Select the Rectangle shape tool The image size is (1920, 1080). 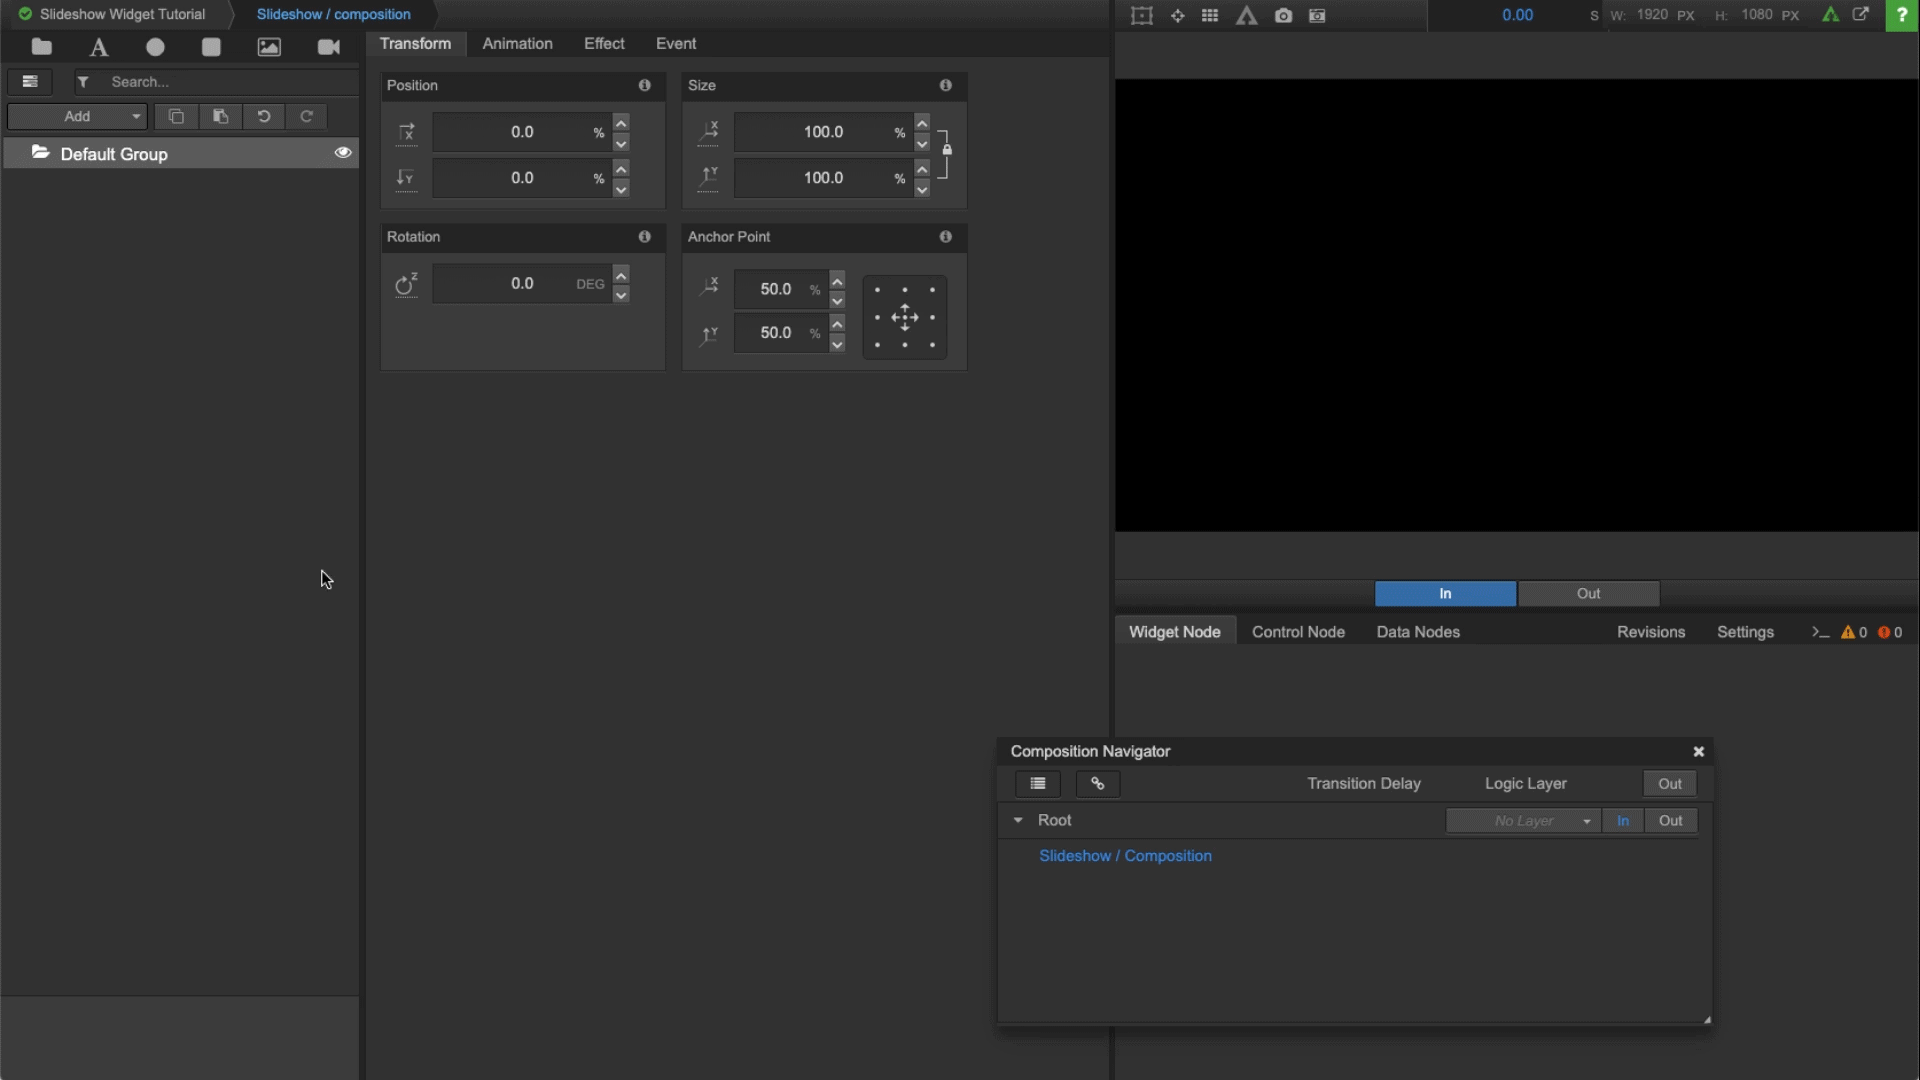click(x=211, y=47)
